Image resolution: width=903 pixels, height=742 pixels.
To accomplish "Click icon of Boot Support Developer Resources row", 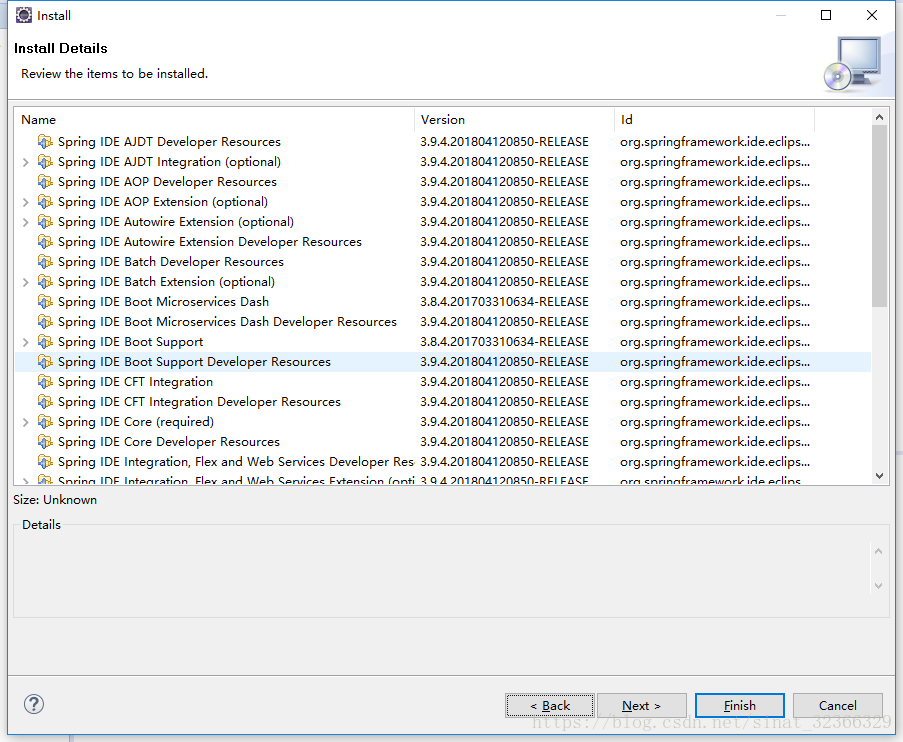I will click(x=45, y=362).
